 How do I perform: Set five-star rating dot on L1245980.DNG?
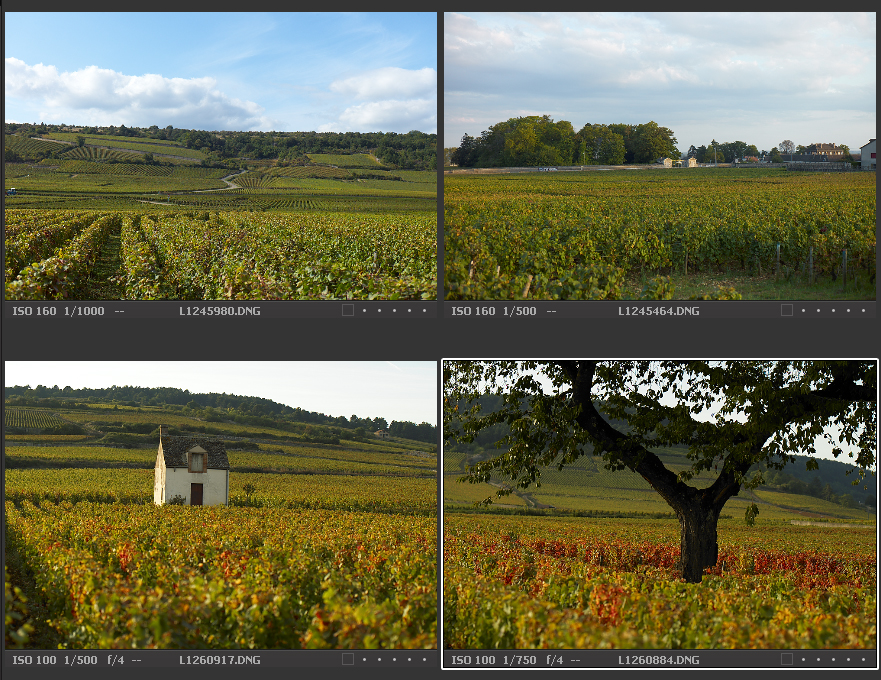pyautogui.click(x=424, y=311)
